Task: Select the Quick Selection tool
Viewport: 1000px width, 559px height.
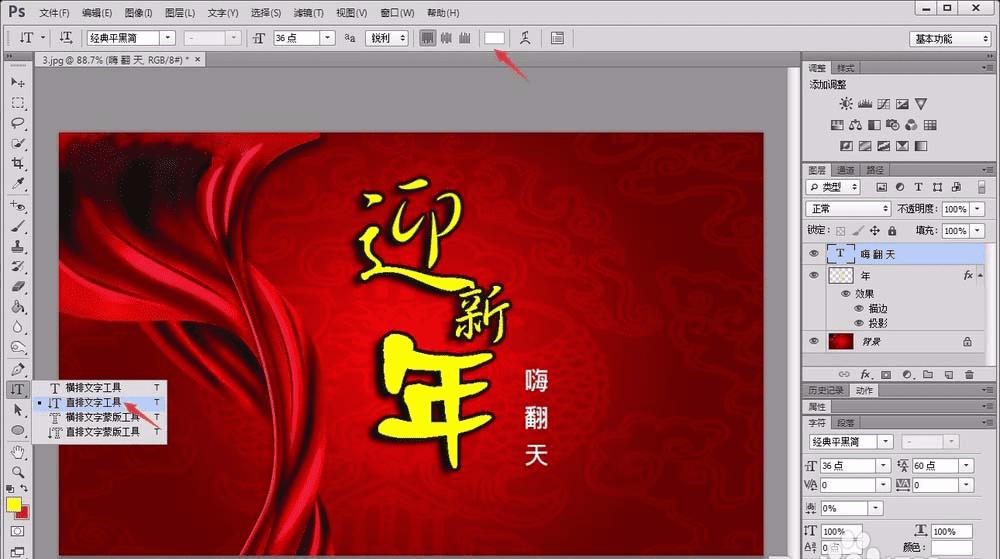Action: point(17,143)
